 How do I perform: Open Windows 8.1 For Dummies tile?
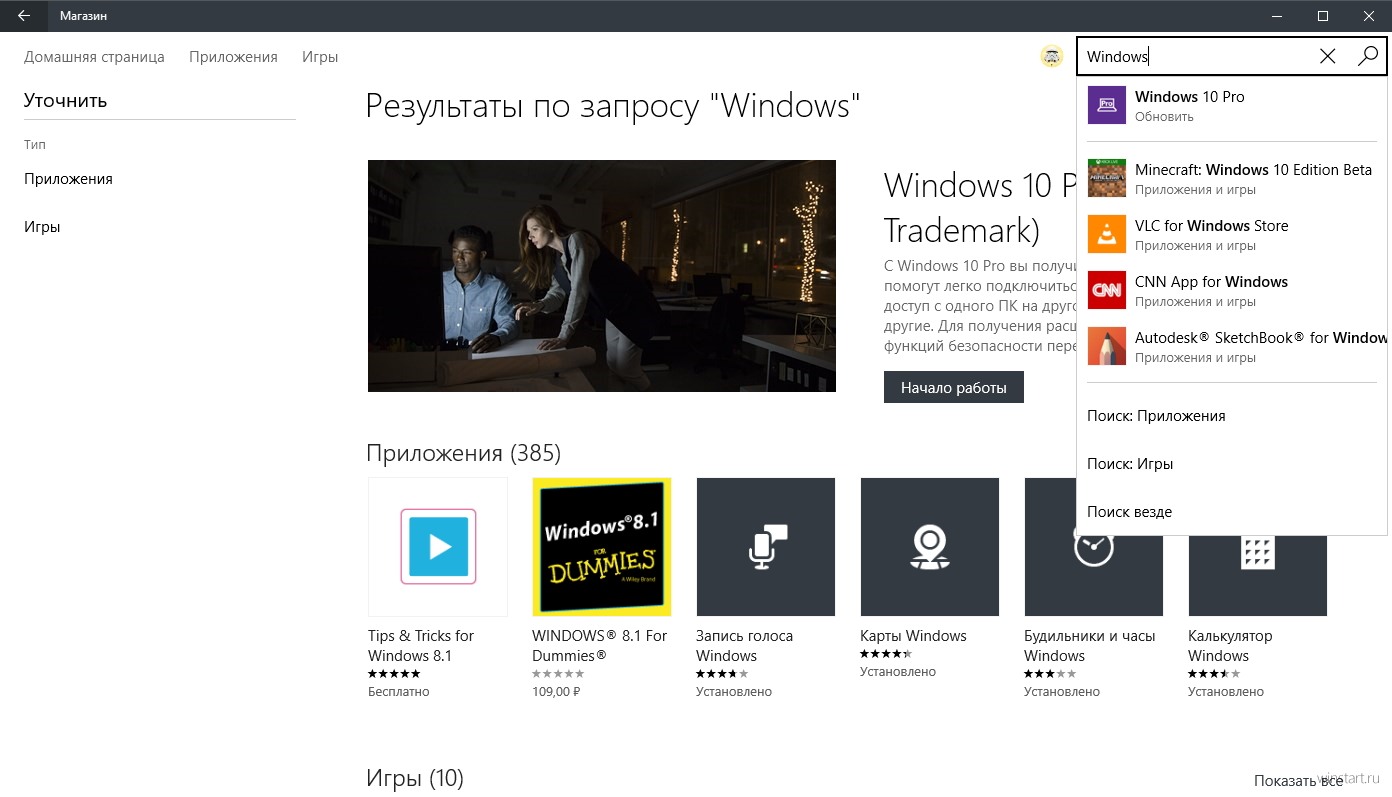click(602, 546)
